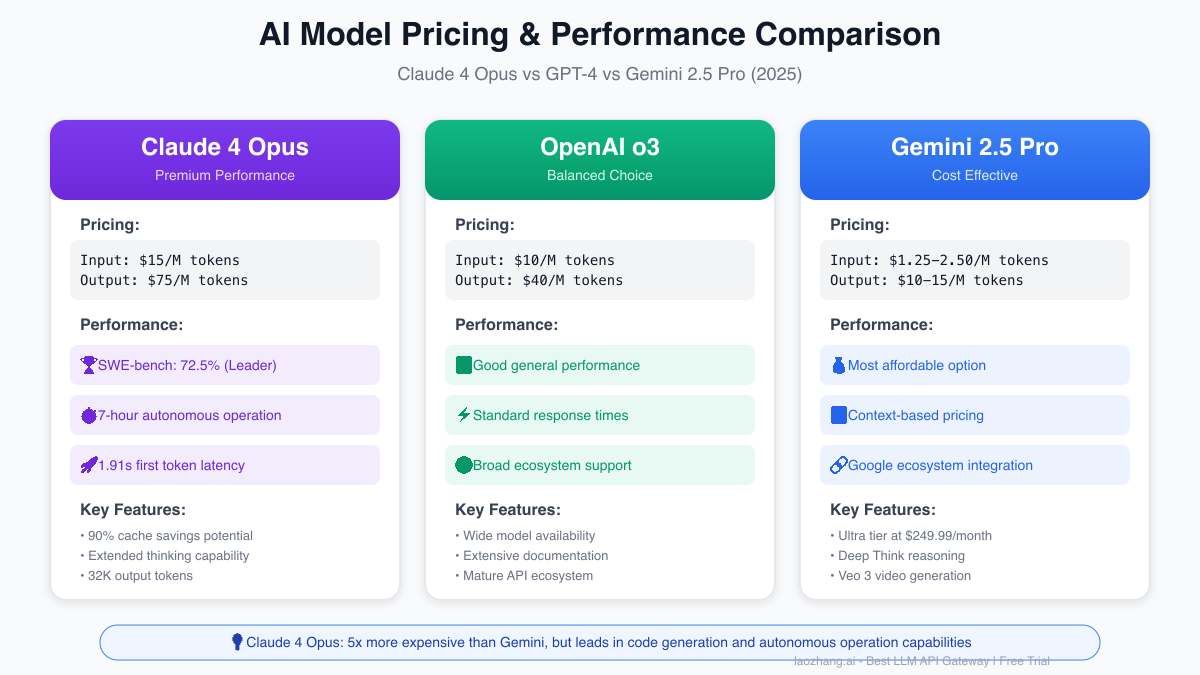Viewport: 1200px width, 675px height.
Task: Click the money bag icon by Most affordable option
Action: pos(839,365)
